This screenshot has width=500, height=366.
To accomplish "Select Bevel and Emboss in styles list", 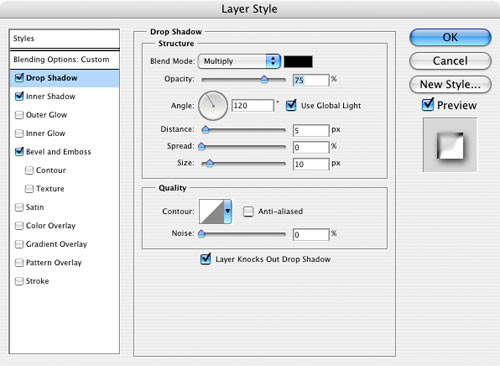I will [58, 152].
